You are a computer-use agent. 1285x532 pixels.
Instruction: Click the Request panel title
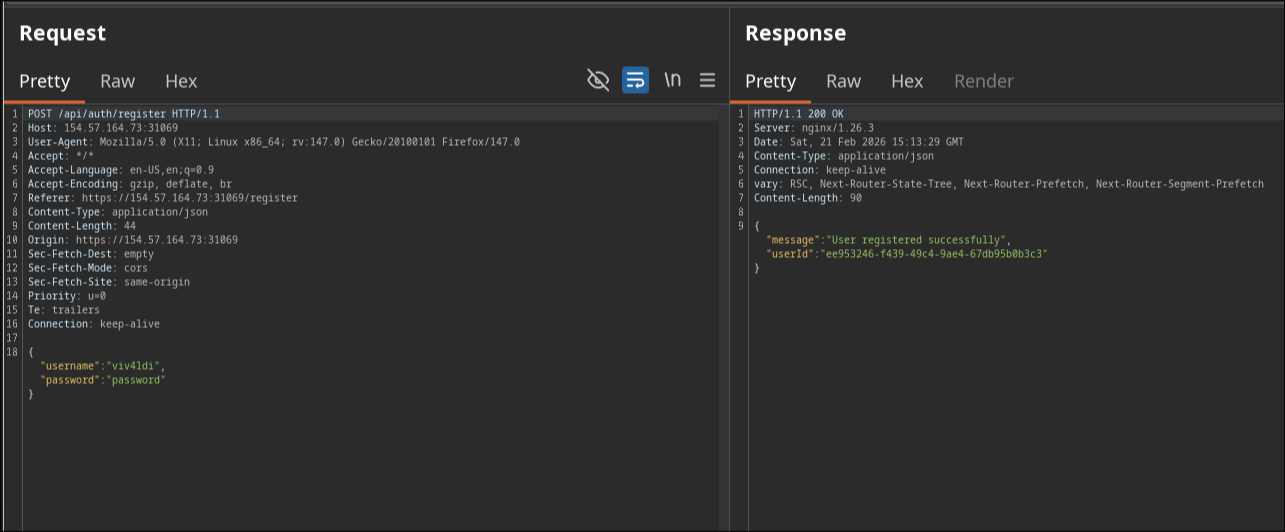[x=62, y=33]
